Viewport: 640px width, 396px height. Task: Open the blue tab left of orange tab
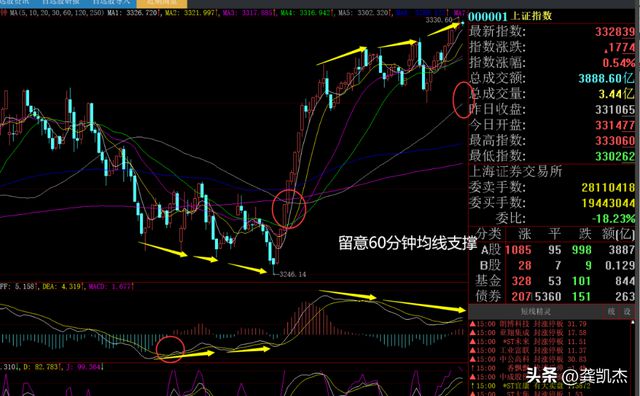coord(111,2)
